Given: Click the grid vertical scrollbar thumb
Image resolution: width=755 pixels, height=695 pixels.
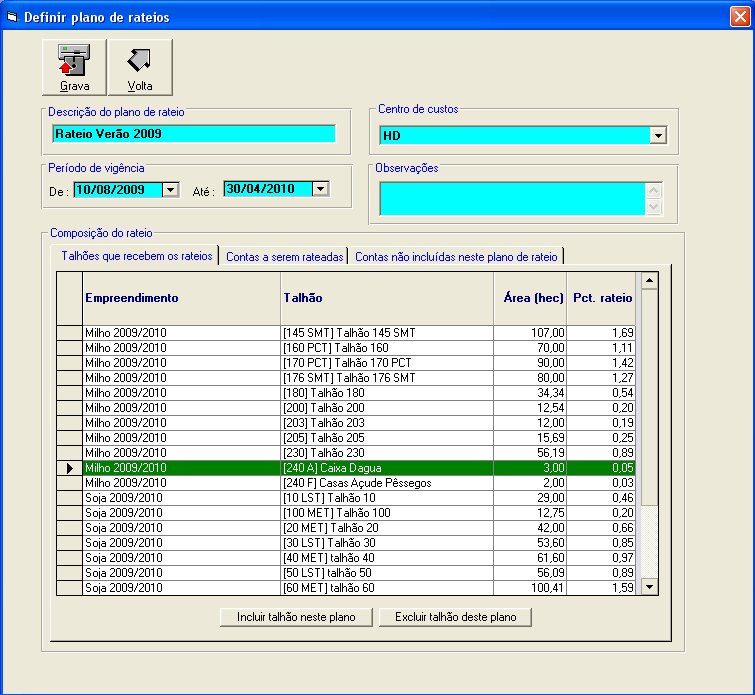Looking at the screenshot, I should [x=649, y=397].
